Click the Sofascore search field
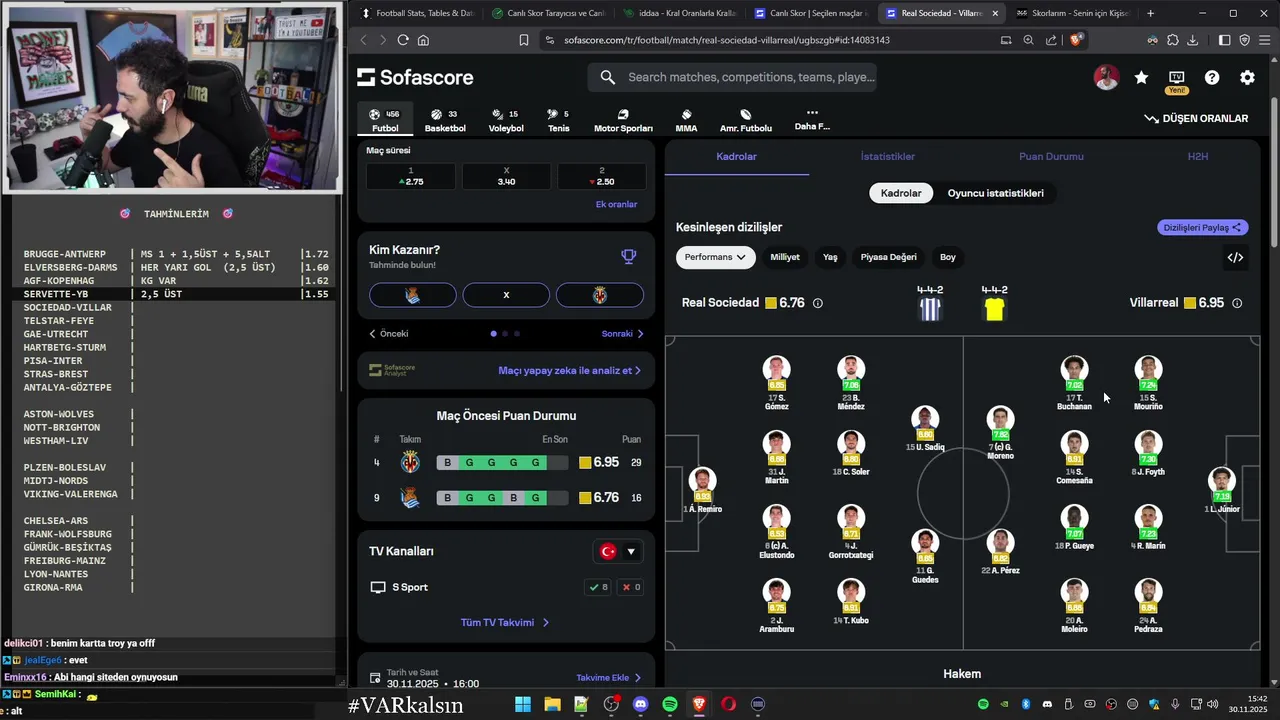This screenshot has height=720, width=1280. [733, 77]
